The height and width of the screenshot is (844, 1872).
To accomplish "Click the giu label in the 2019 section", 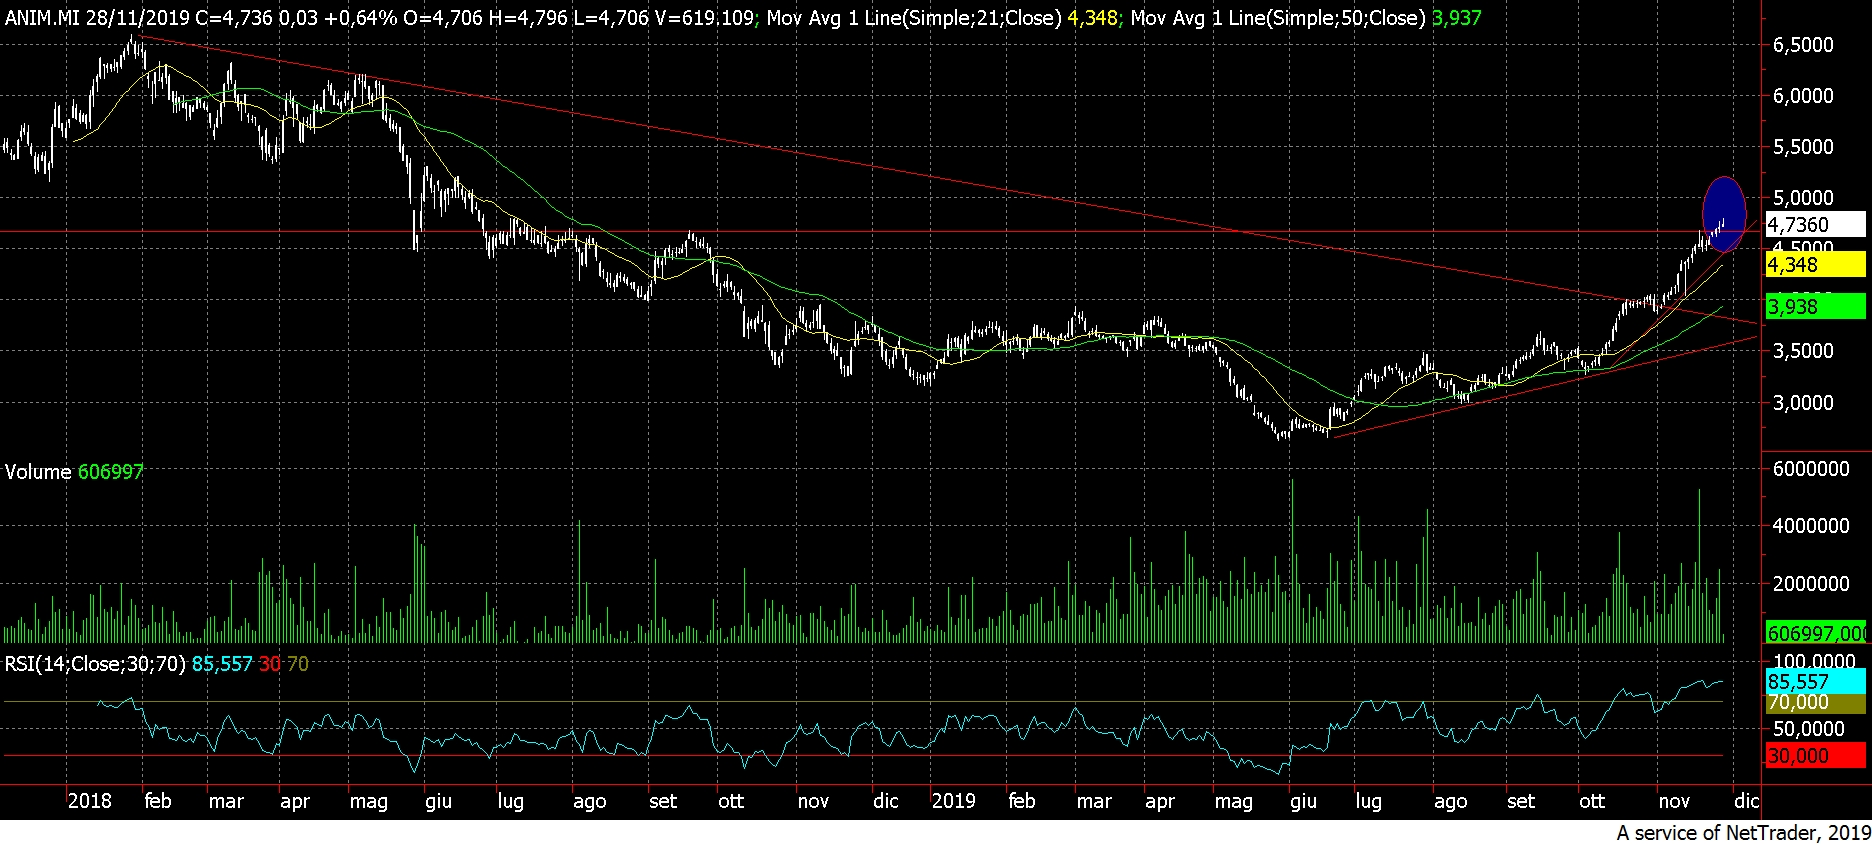I will (1303, 801).
